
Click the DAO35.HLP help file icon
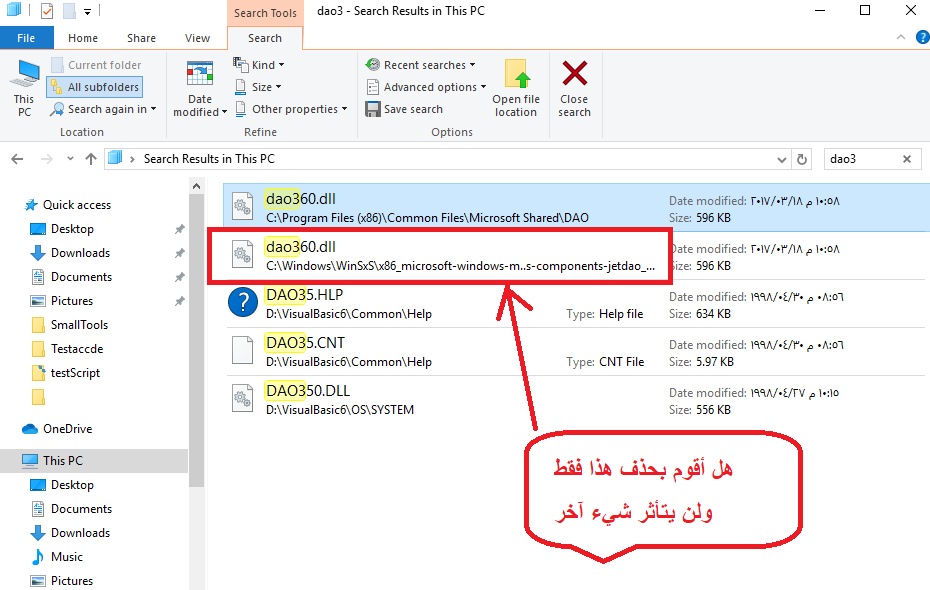tap(243, 302)
